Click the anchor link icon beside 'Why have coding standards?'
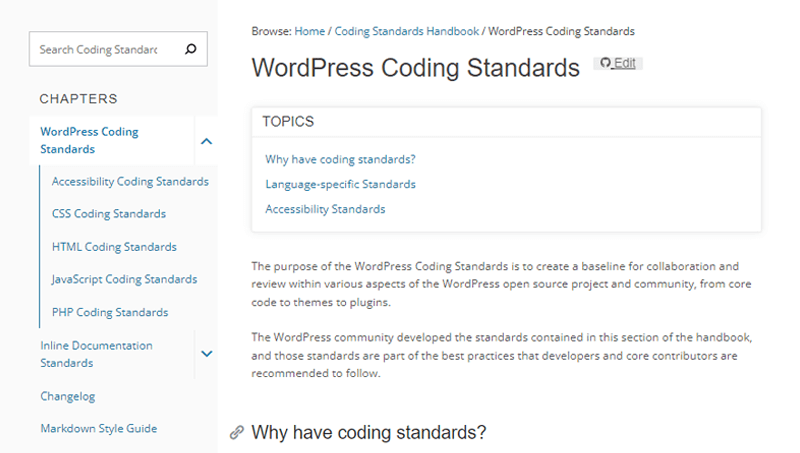Screen dimensions: 800x453 point(237,432)
